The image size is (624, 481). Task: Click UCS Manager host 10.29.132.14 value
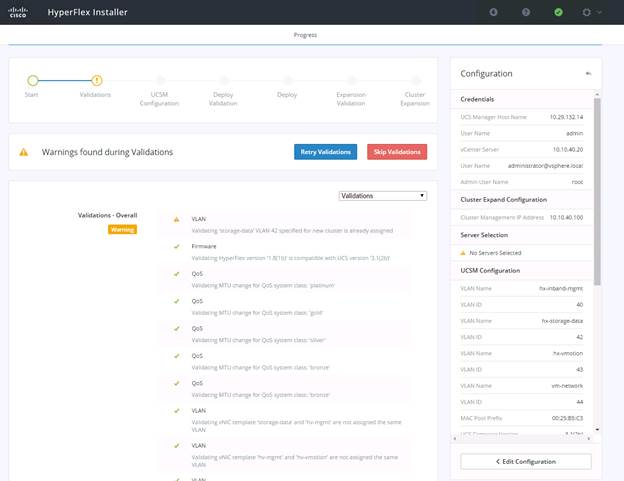[x=566, y=117]
